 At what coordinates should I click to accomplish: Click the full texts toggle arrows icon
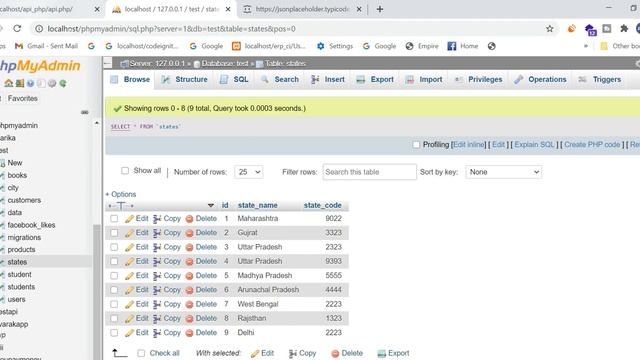point(121,206)
